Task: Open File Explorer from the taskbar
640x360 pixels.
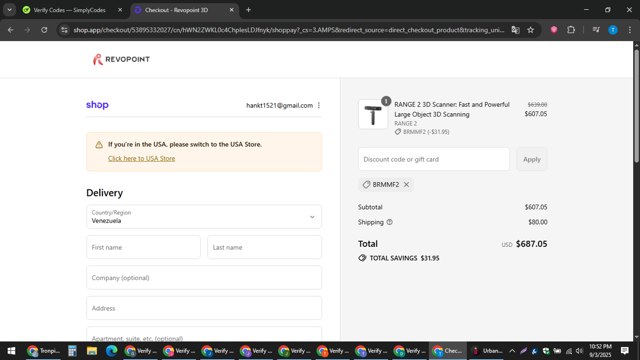Action: [x=92, y=351]
